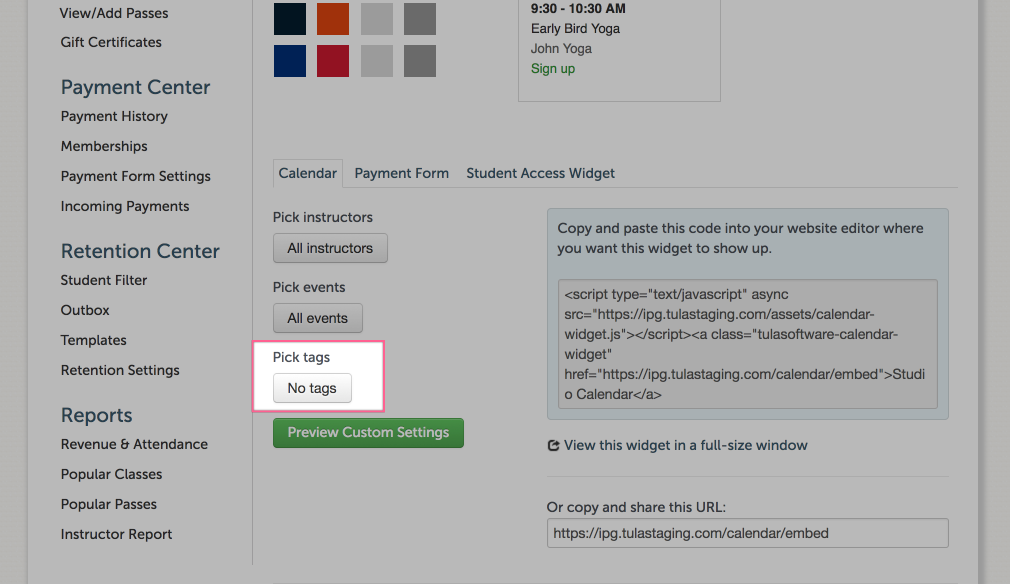Open Retention Settings
The height and width of the screenshot is (584, 1010).
[x=120, y=370]
